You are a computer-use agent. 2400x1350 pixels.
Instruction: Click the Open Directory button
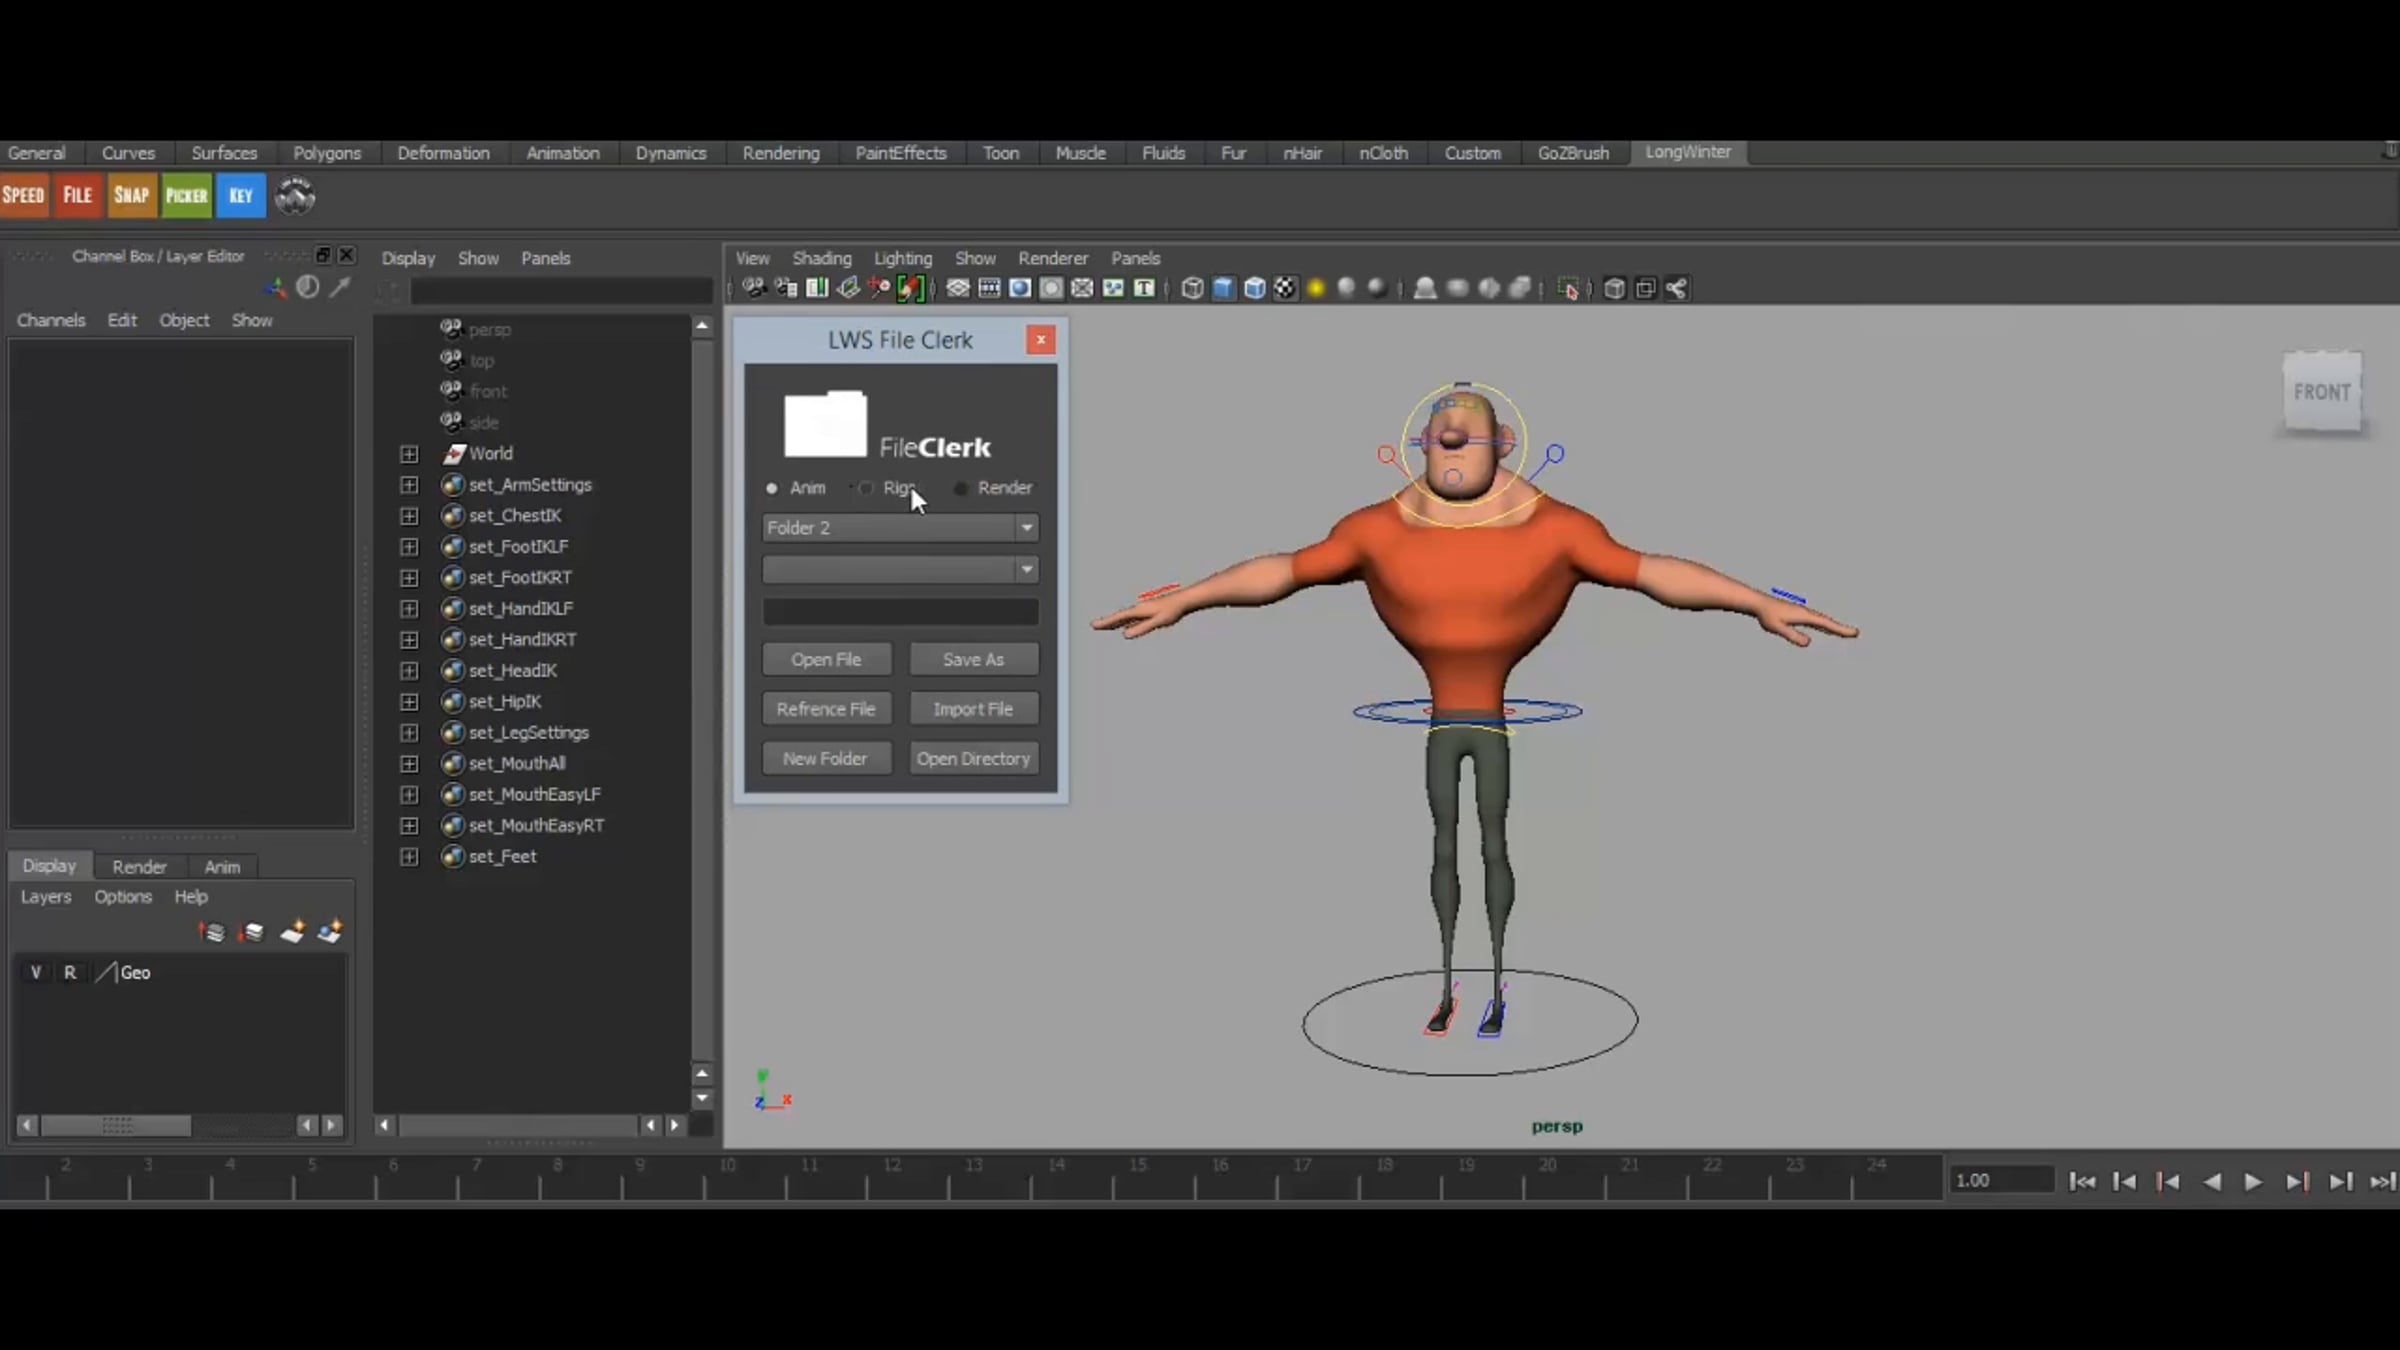973,758
